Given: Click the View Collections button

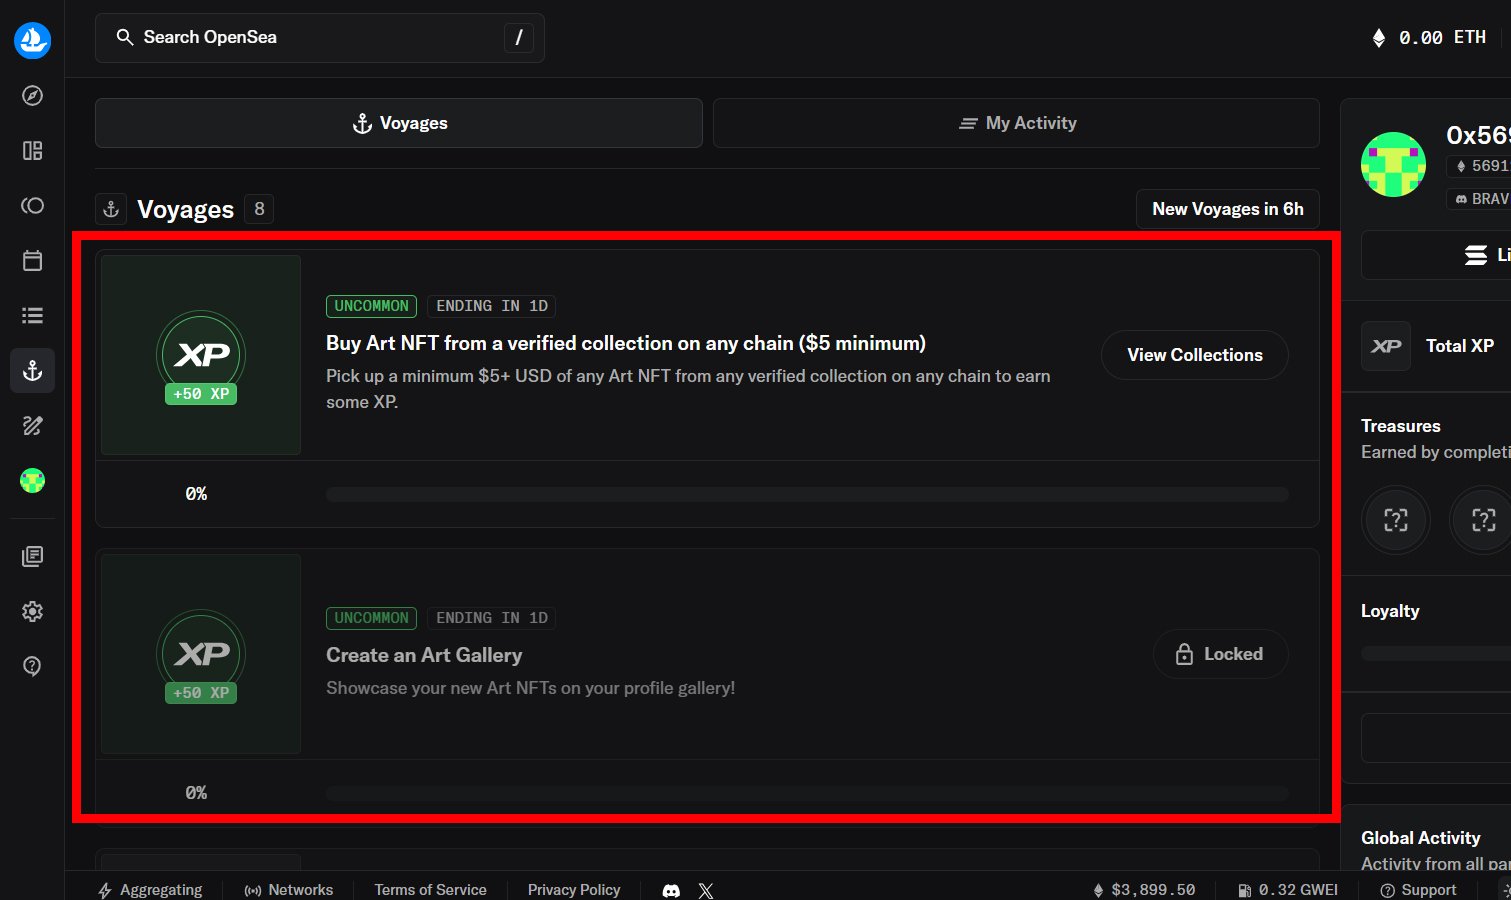Looking at the screenshot, I should click(1194, 355).
